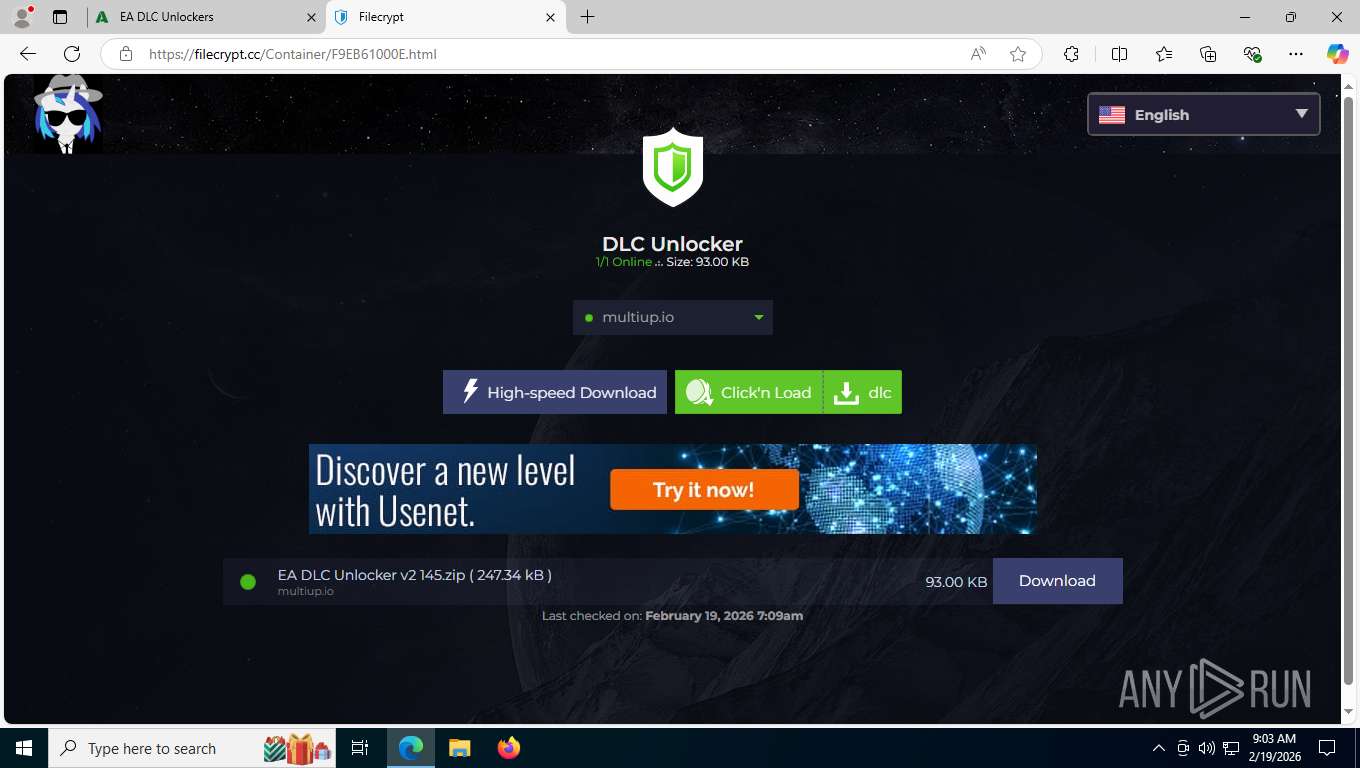Click the green shield Filecrypt logo

(x=673, y=167)
